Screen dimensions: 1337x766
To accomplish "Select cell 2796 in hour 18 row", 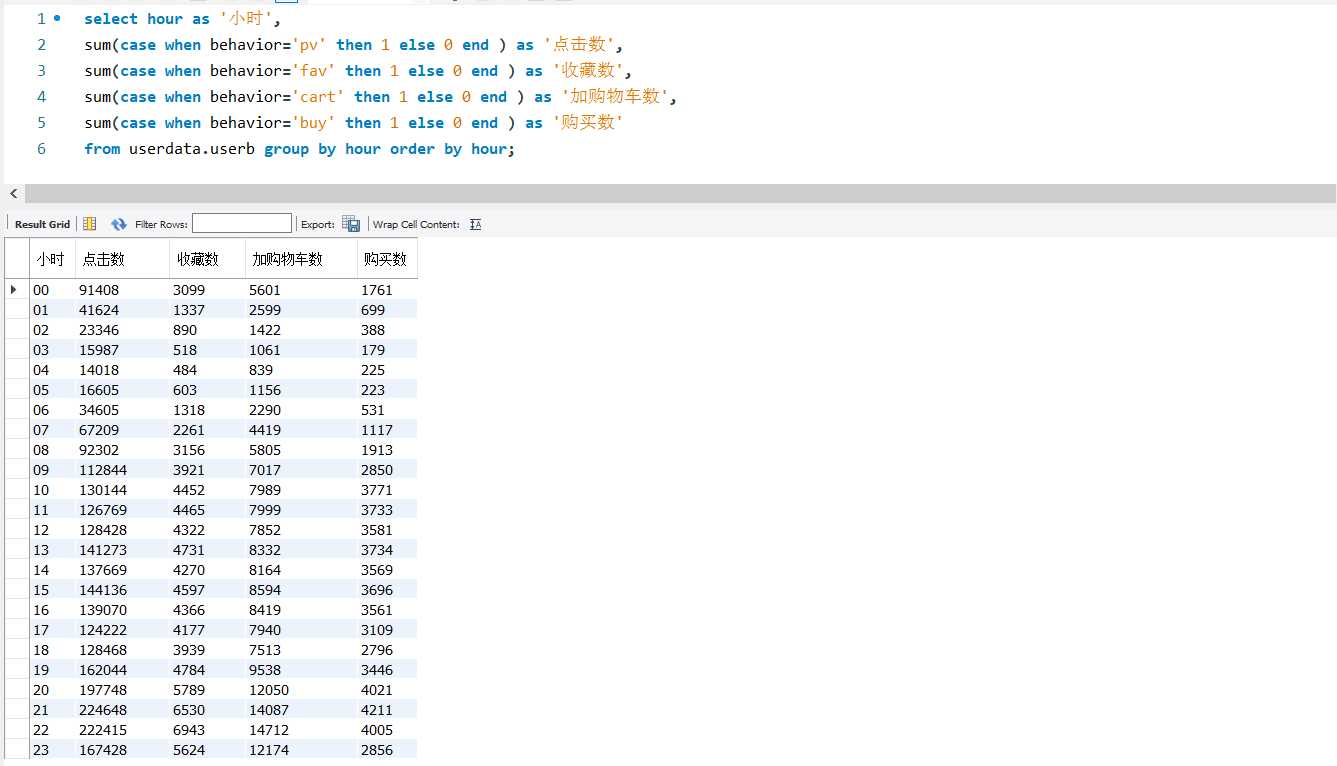I will click(387, 650).
